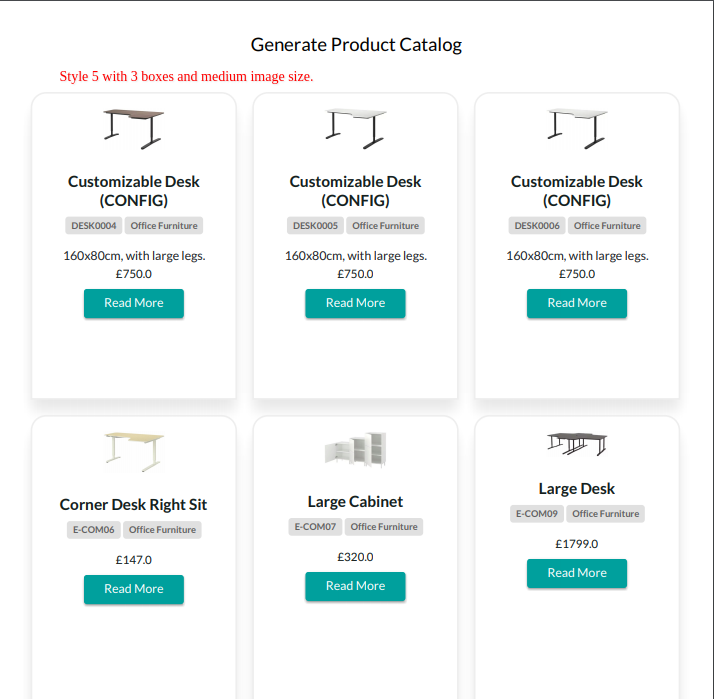
Task: Click the E-COM09 code badge
Action: click(537, 514)
